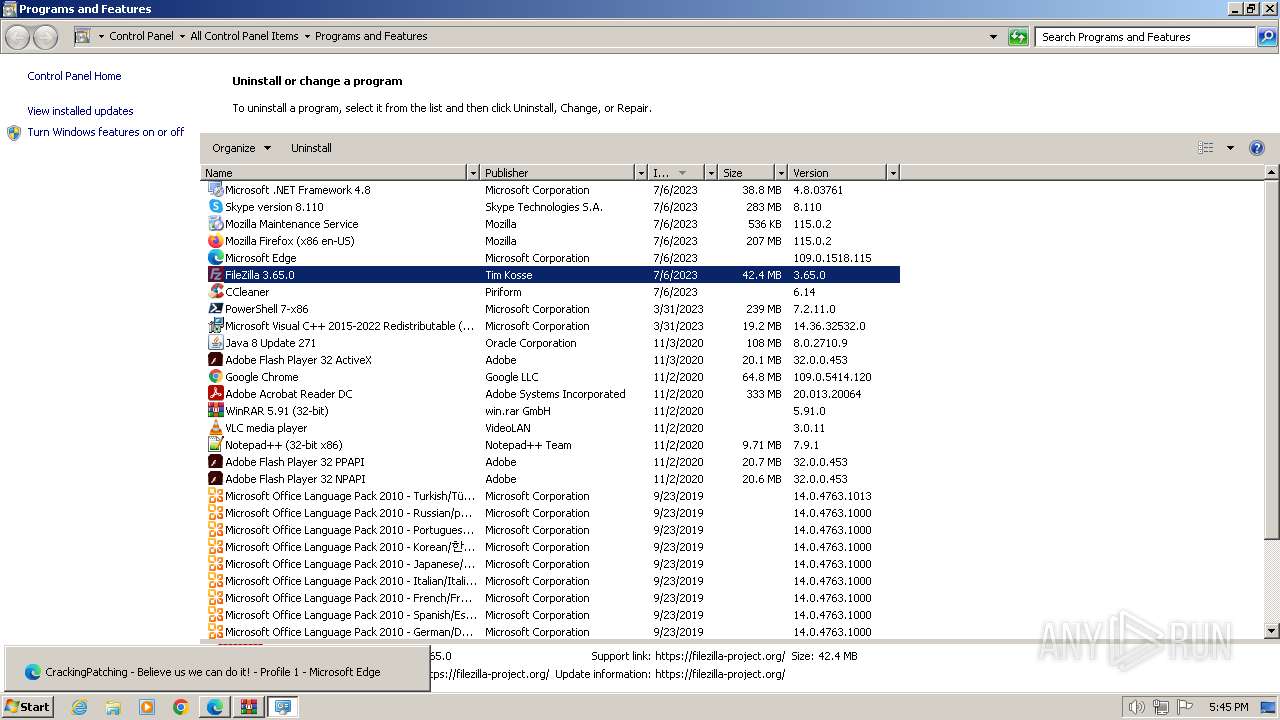Image resolution: width=1280 pixels, height=720 pixels.
Task: Sort by the Size column header
Action: (747, 173)
